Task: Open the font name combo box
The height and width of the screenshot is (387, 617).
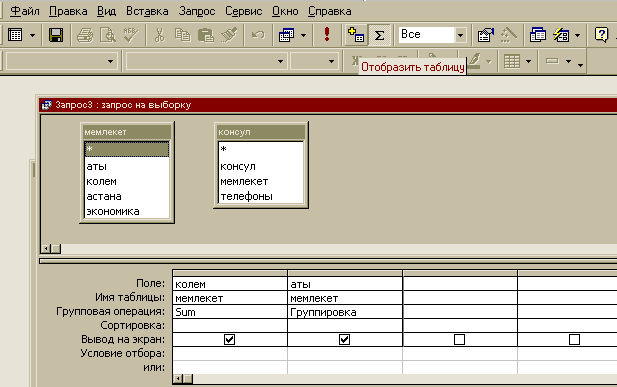Action: 206,61
